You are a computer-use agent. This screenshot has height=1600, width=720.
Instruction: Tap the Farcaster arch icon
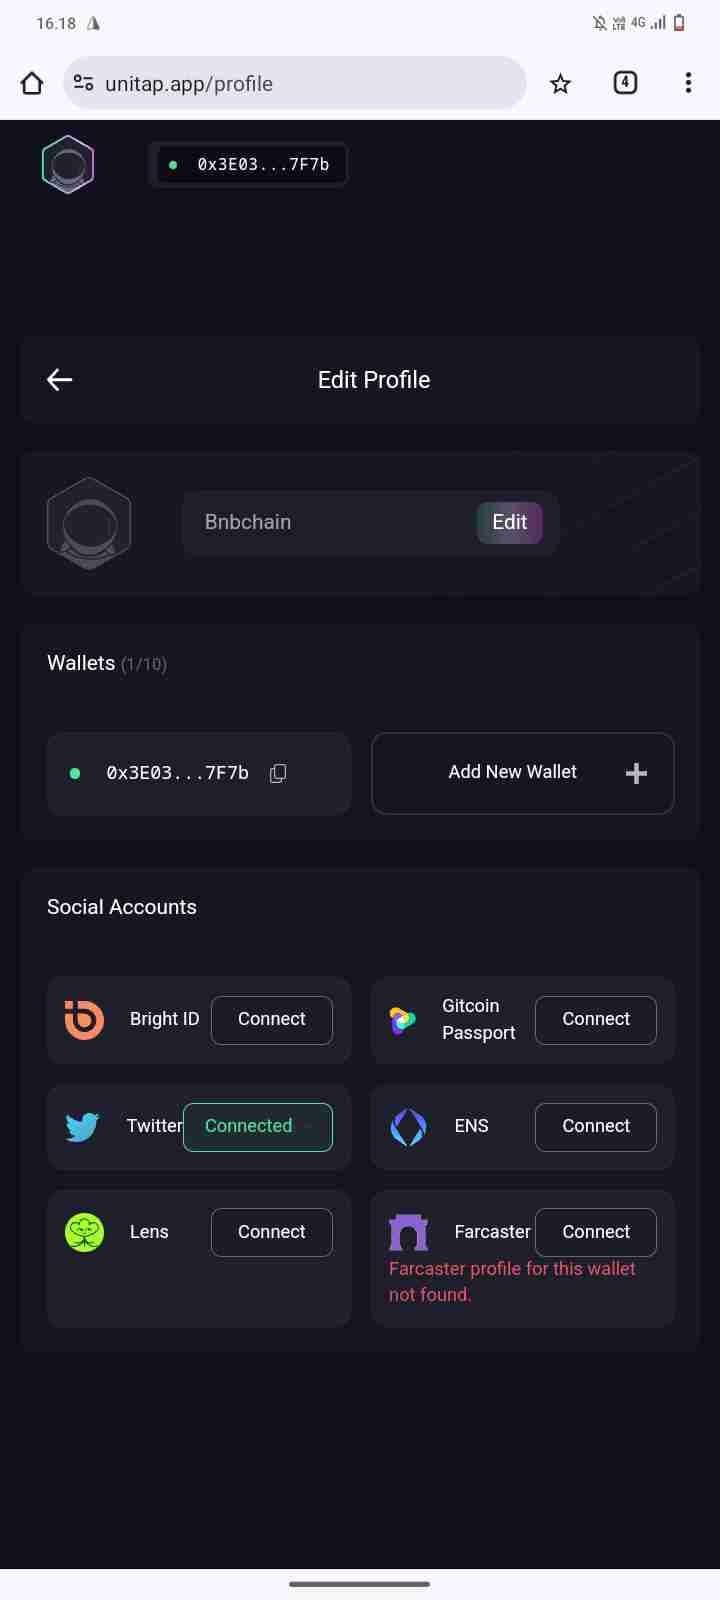click(408, 1233)
